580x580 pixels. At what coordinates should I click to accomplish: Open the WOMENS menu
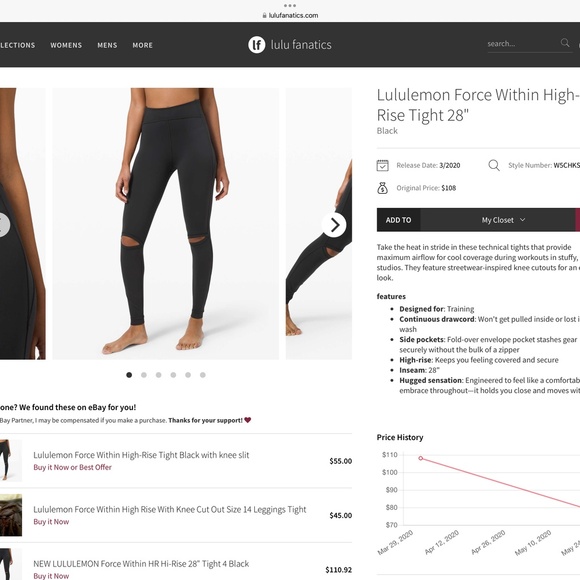click(66, 45)
